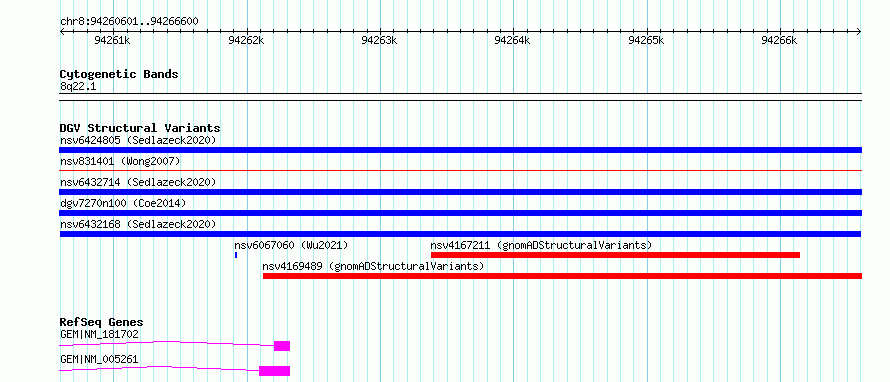The width and height of the screenshot is (890, 382).
Task: Click the dgv7270n100 (Coe2014) label
Action: pyautogui.click(x=123, y=203)
